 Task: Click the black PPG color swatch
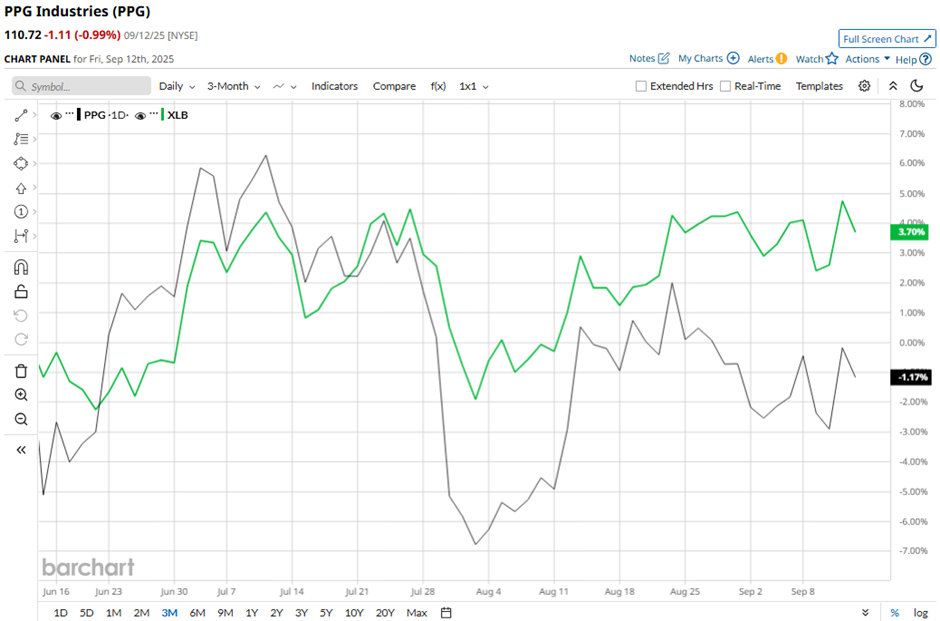tap(79, 114)
